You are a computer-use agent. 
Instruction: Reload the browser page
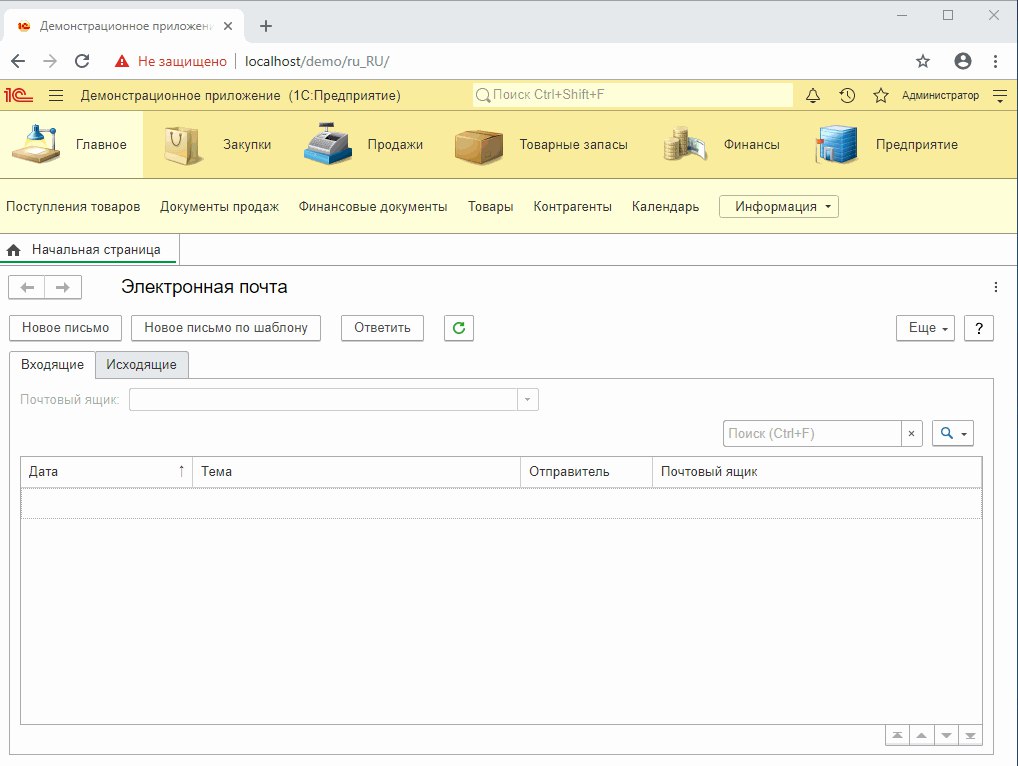pos(82,61)
